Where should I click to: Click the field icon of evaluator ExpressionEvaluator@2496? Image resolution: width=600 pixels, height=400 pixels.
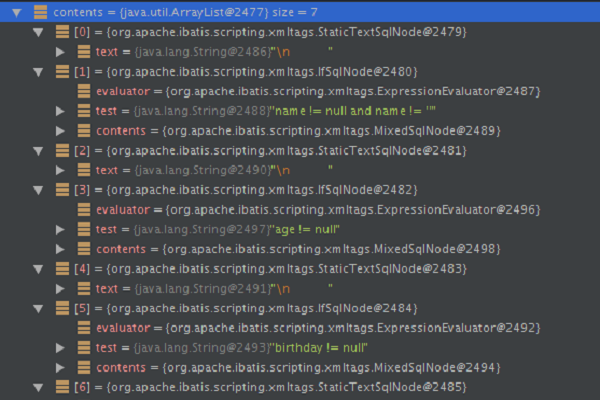click(x=84, y=210)
